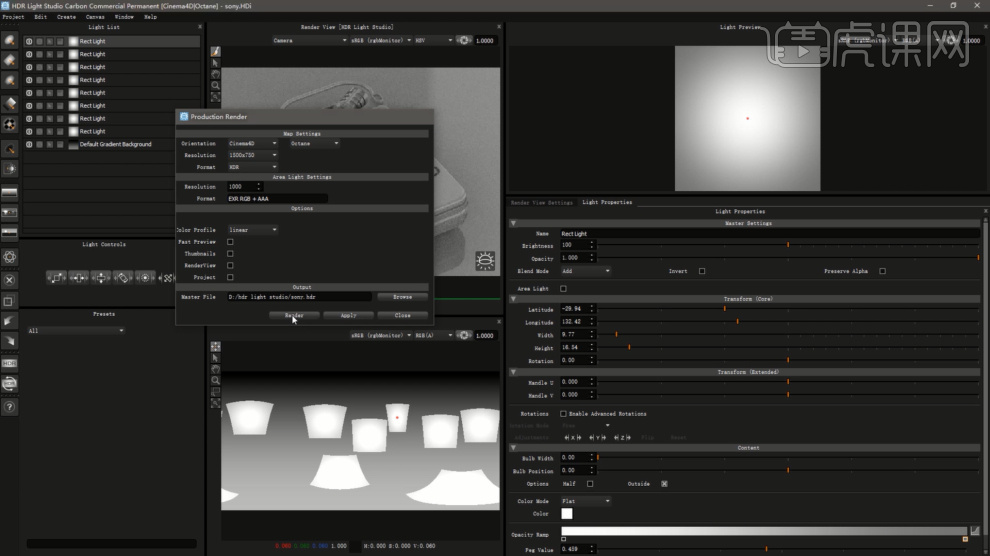Open the Edit menu
Viewport: 990px width, 556px height.
[x=40, y=17]
